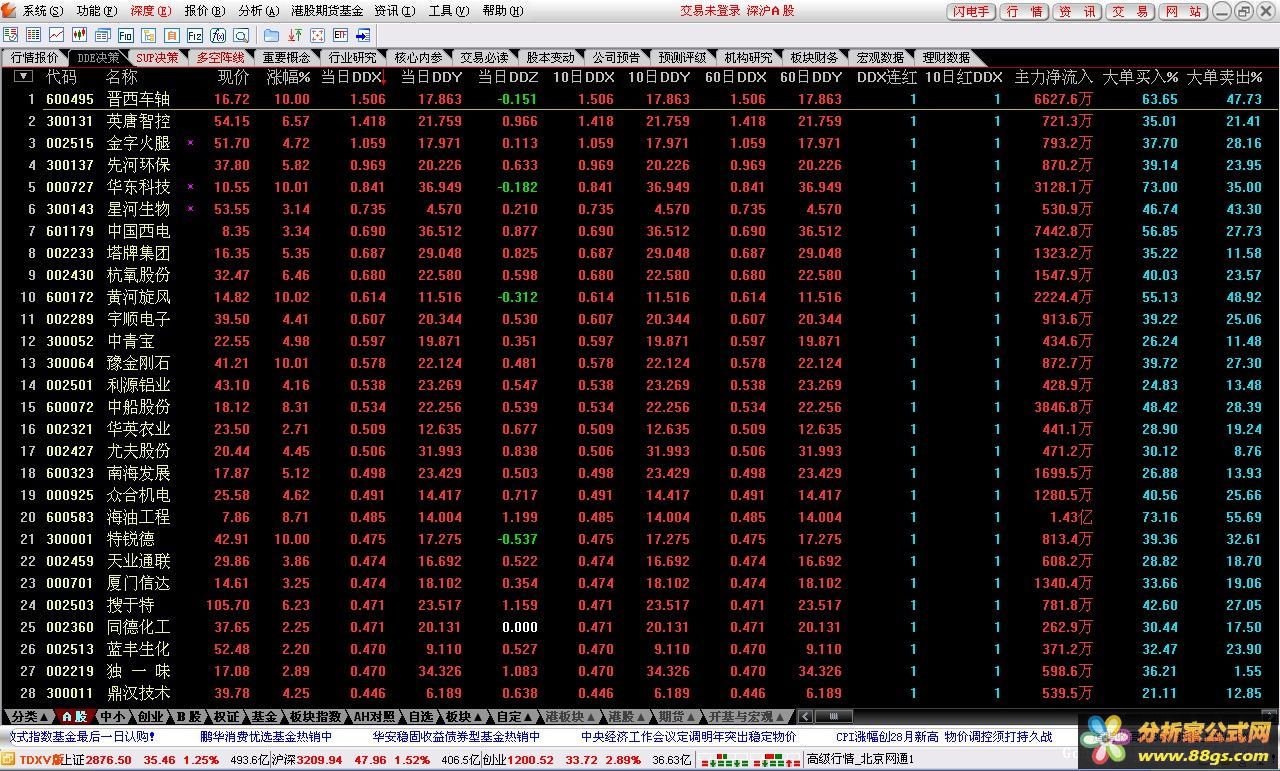1280x771 pixels.
Task: Click the quote list checklist toolbar icon
Action: pos(10,35)
